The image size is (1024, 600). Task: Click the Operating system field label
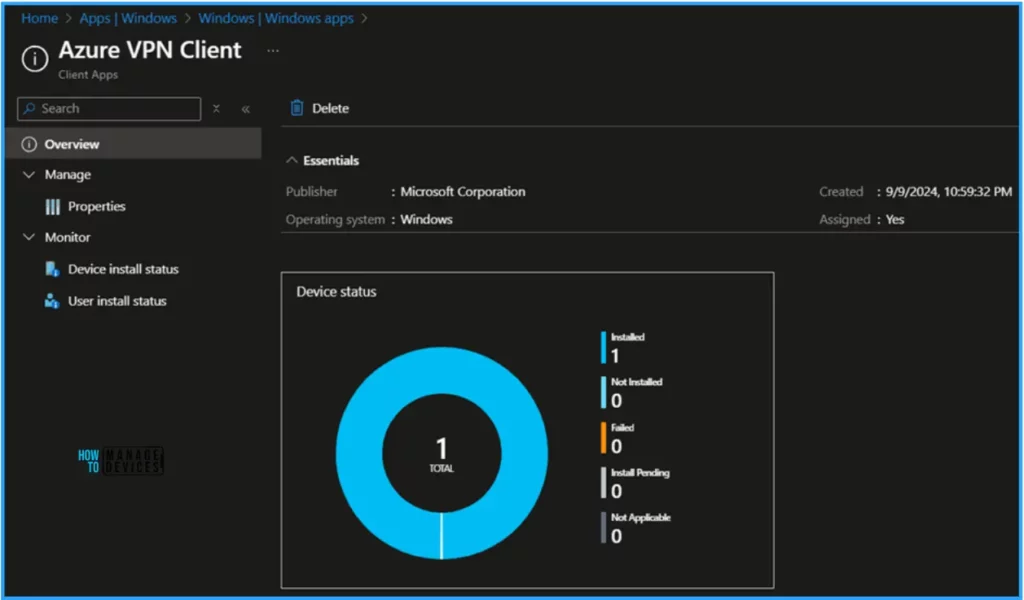(x=335, y=219)
